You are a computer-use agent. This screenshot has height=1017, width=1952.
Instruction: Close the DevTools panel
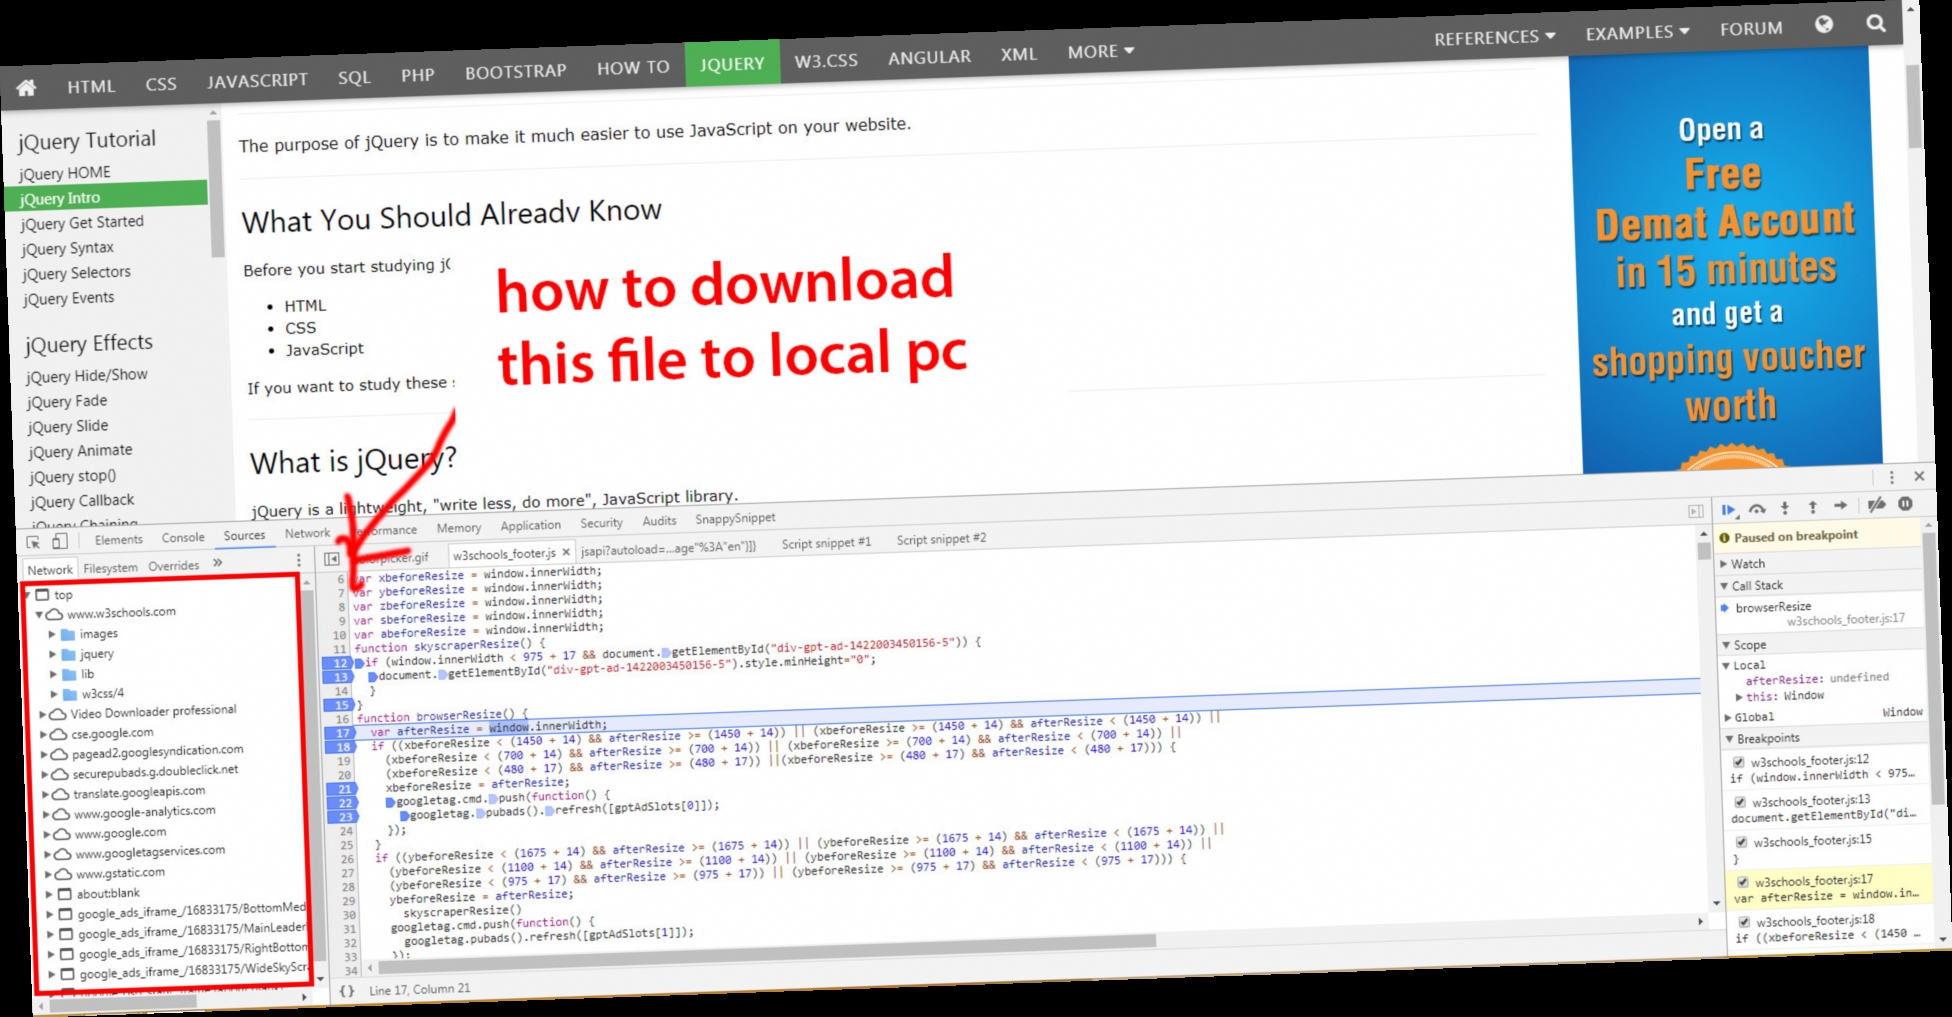[1919, 477]
